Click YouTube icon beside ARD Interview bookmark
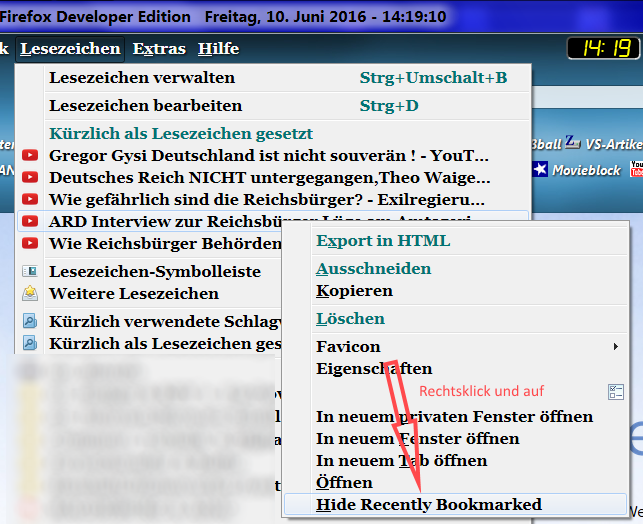This screenshot has height=524, width=643. 30,221
